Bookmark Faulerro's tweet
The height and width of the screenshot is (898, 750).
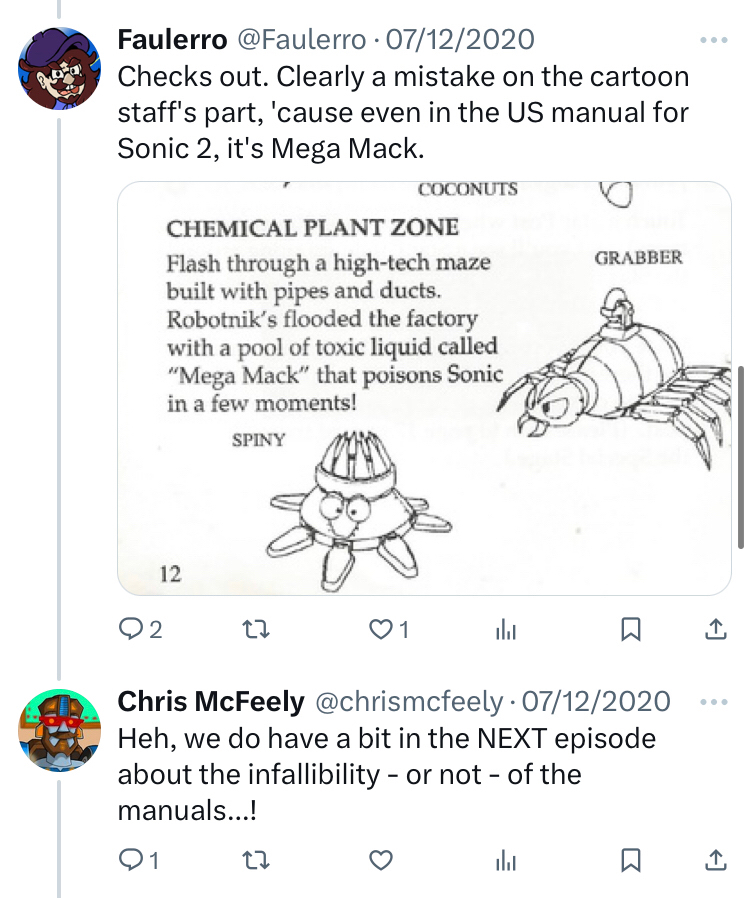click(631, 629)
